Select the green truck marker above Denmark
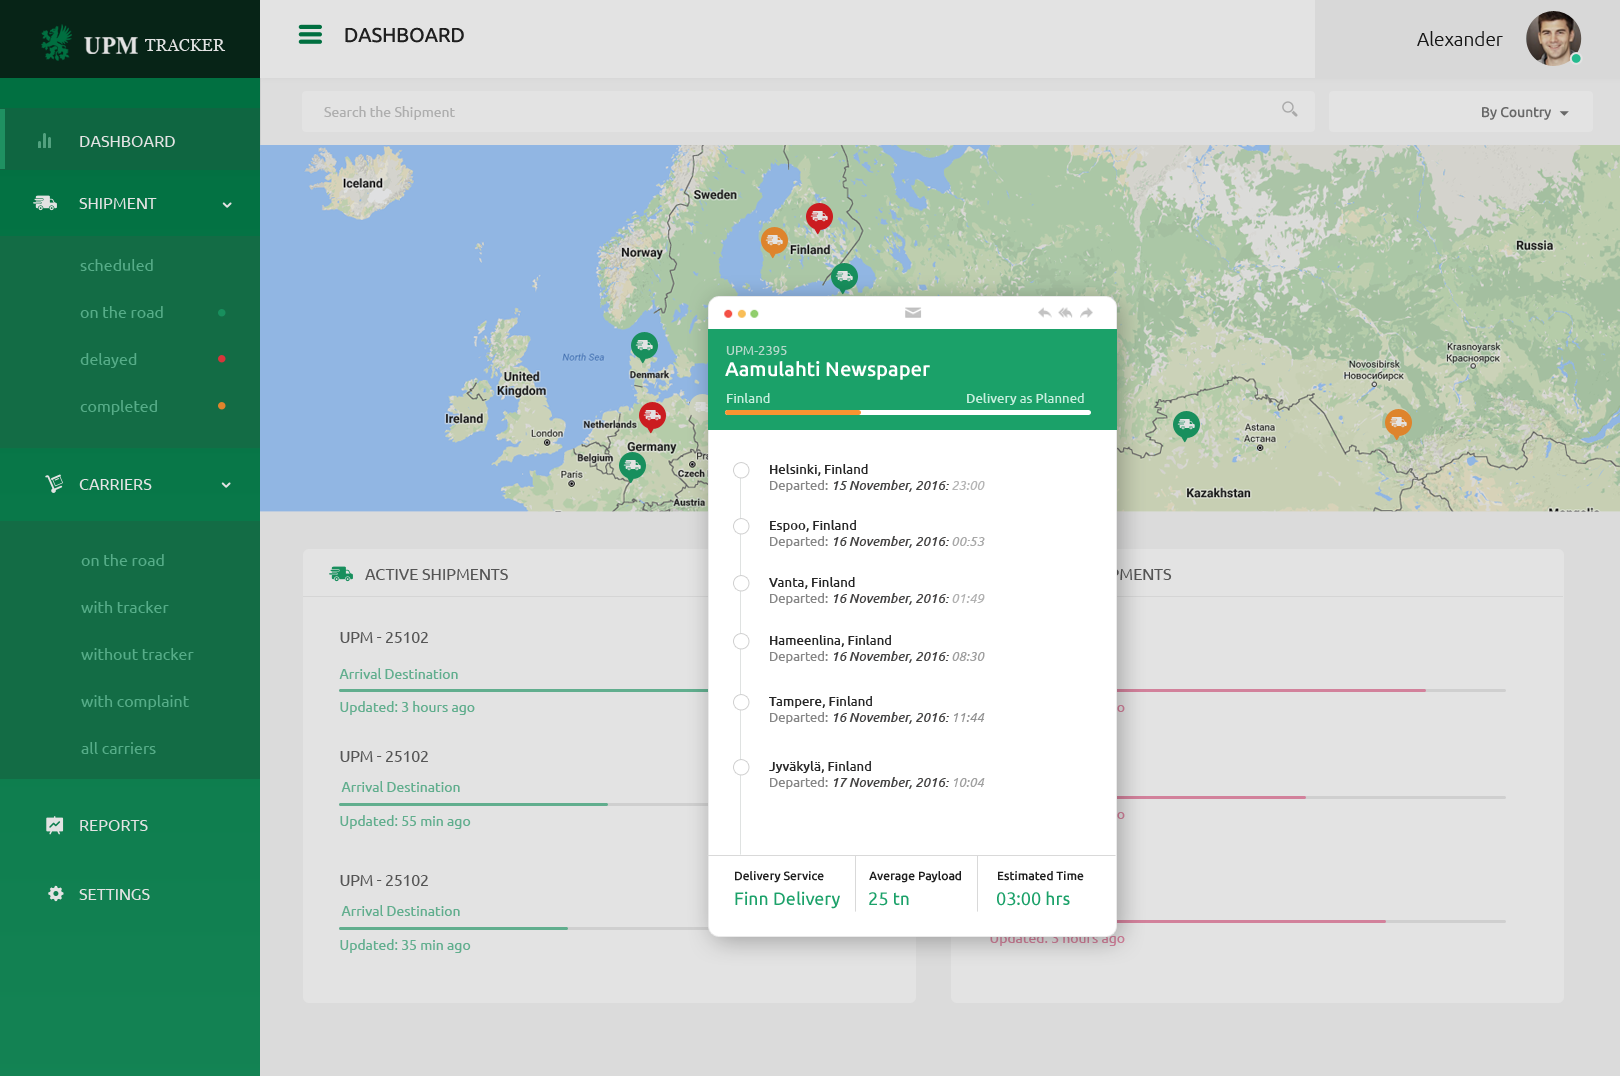1620x1076 pixels. [x=644, y=347]
